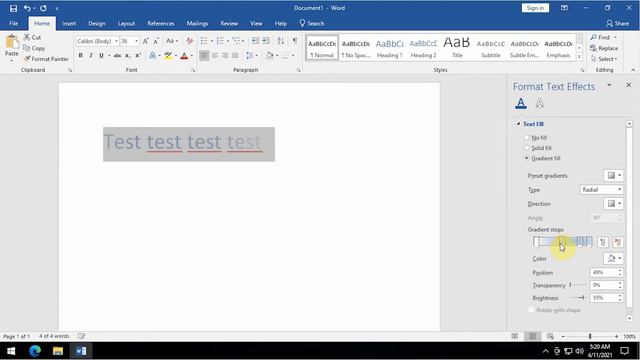Center align the paragraph
This screenshot has width=640, height=360.
tap(214, 56)
